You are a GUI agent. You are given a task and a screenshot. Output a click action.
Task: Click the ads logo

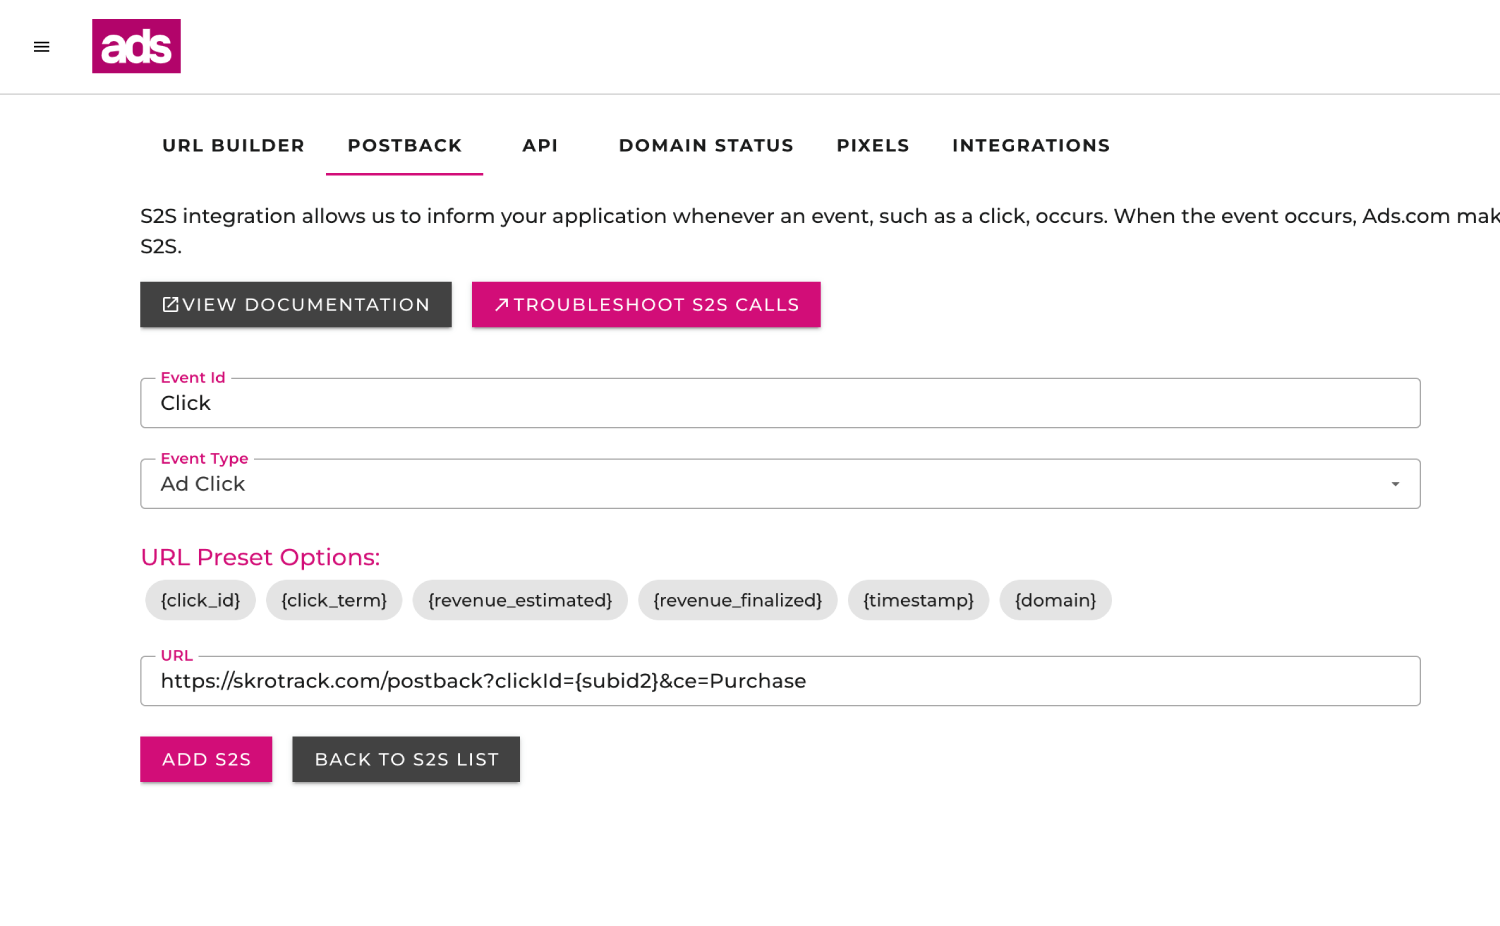(136, 46)
